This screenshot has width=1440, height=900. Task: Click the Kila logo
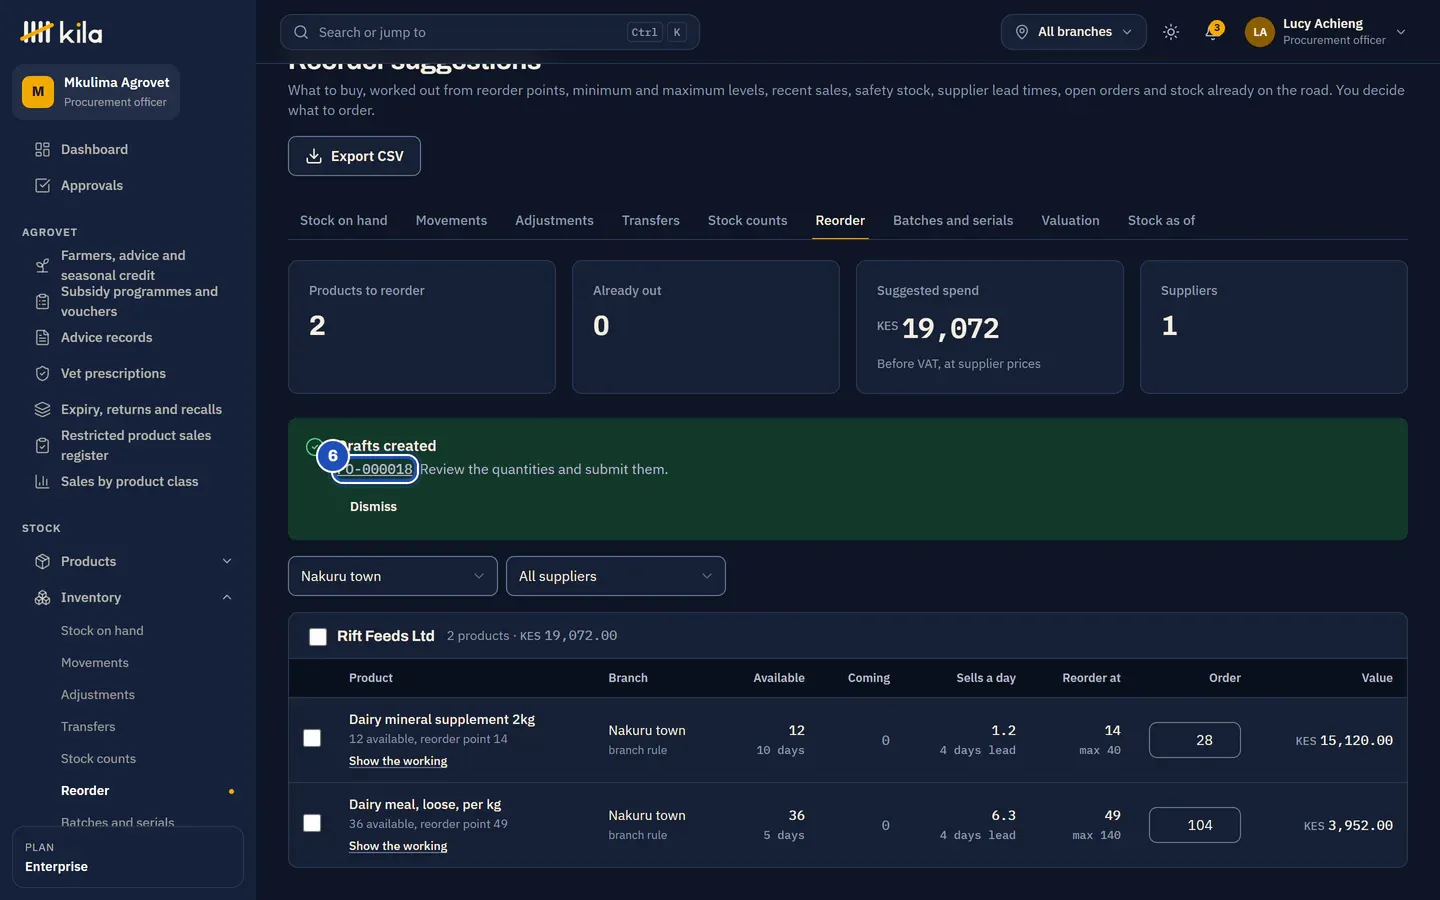[61, 32]
